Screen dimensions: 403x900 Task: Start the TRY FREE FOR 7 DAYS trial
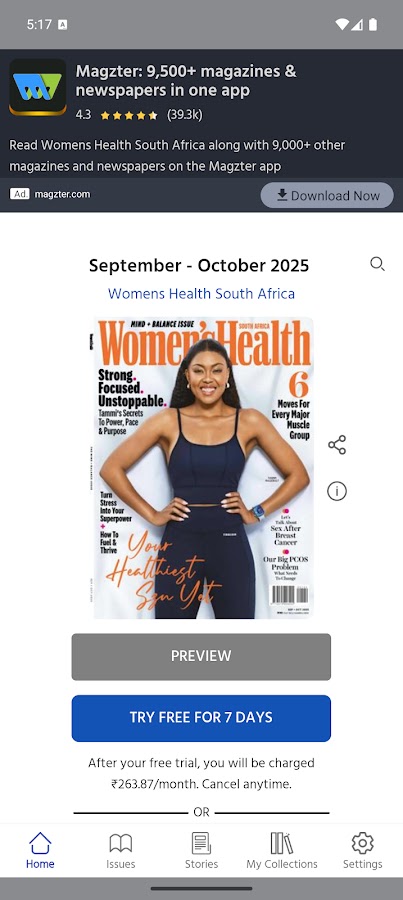point(201,718)
